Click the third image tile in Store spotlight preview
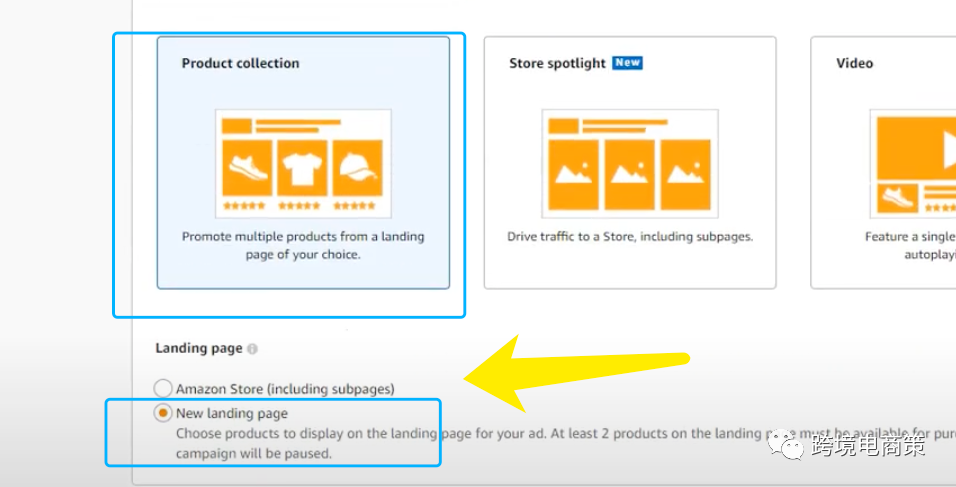 tap(685, 174)
